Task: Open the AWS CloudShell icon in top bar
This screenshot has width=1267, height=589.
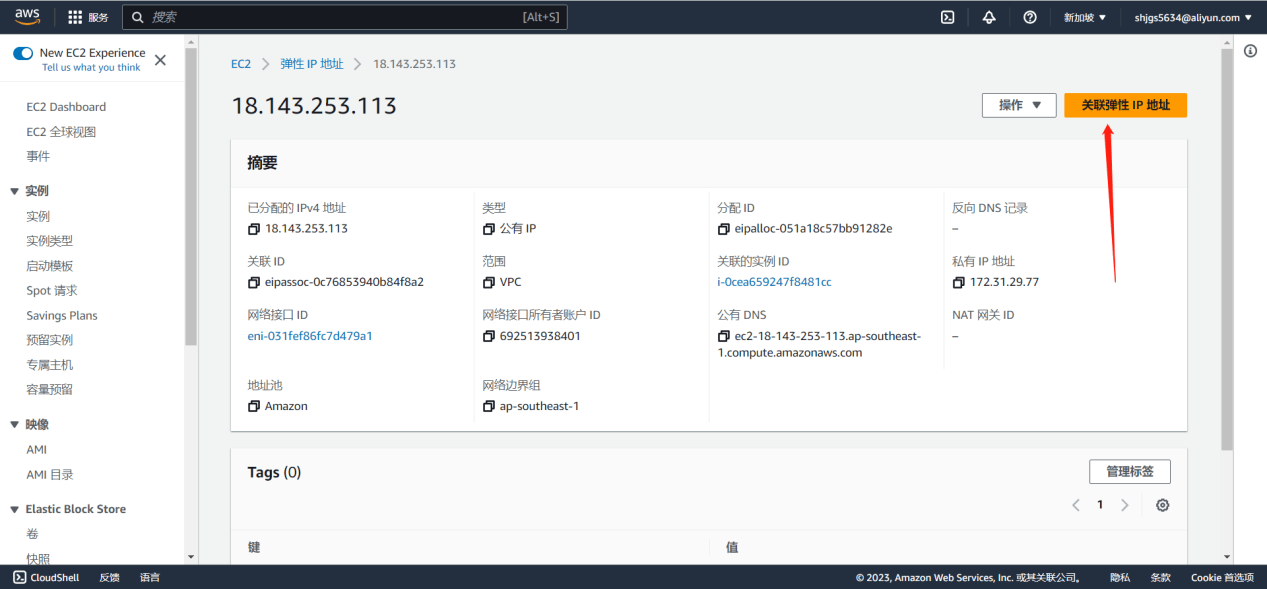Action: coord(947,17)
